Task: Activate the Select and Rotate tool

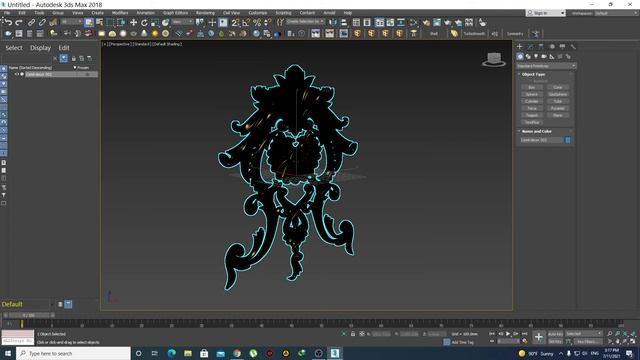Action: (x=144, y=22)
